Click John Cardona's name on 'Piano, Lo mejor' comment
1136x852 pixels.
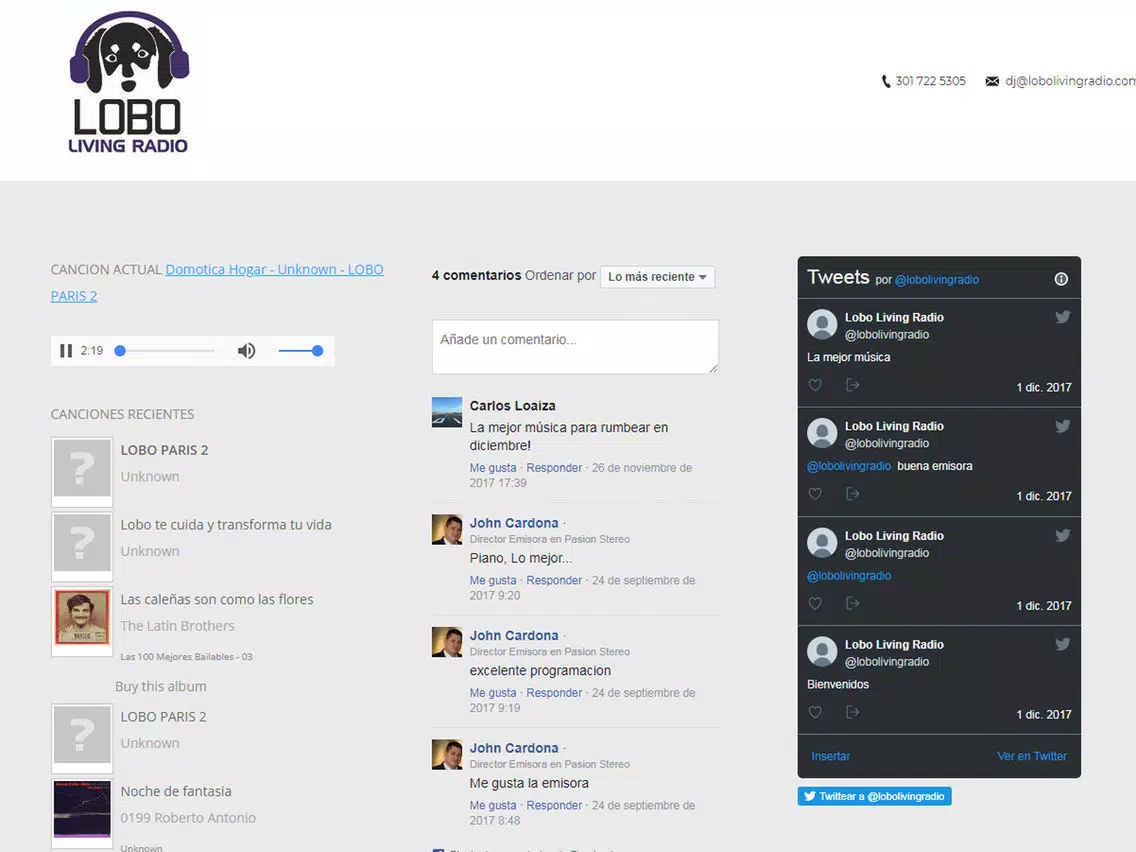pyautogui.click(x=514, y=523)
